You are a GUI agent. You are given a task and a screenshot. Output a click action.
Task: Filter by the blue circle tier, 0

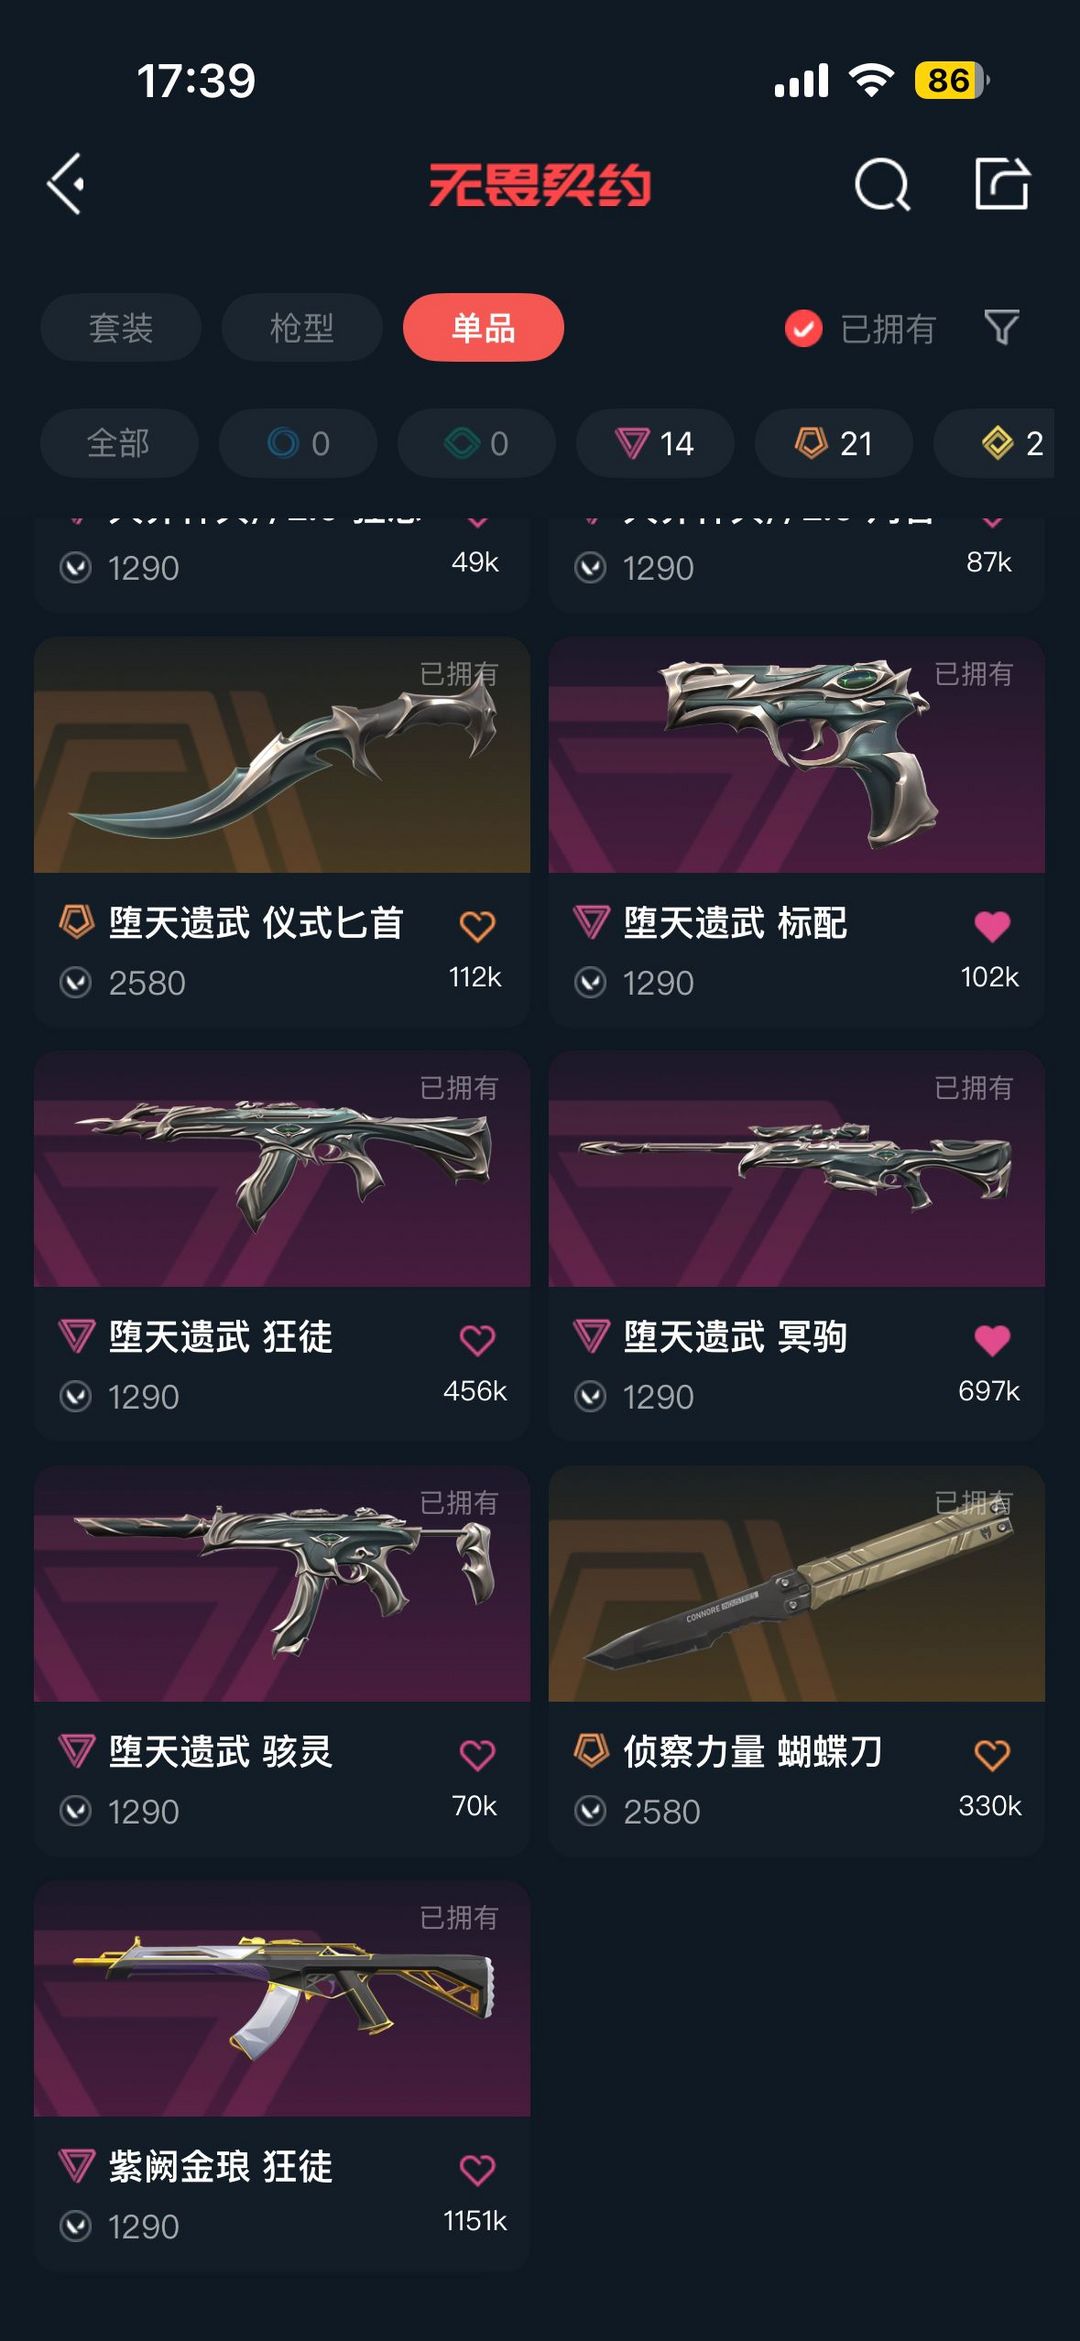[298, 443]
